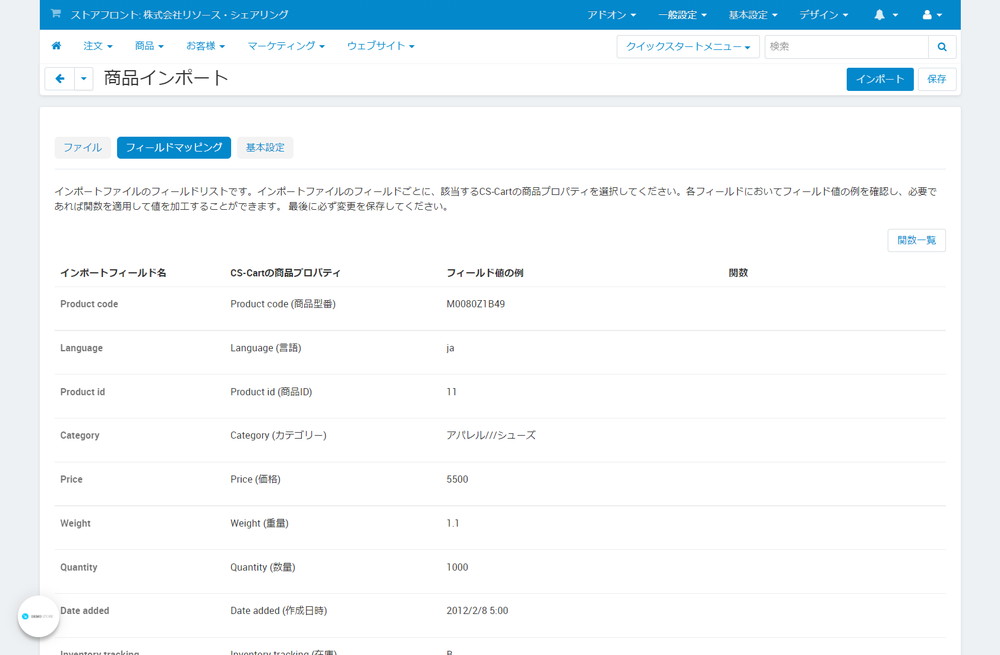Viewport: 1000px width, 655px height.
Task: Switch to the ファイル tab
Action: (82, 147)
